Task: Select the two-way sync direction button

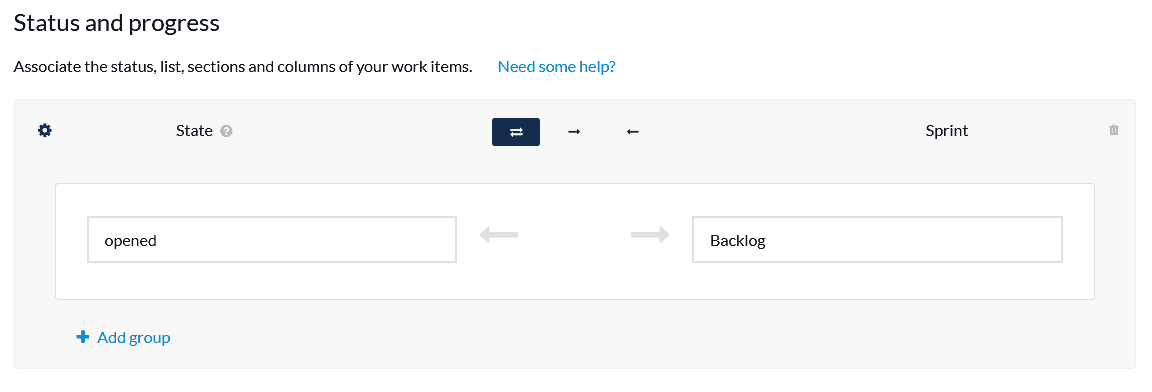Action: pos(516,132)
